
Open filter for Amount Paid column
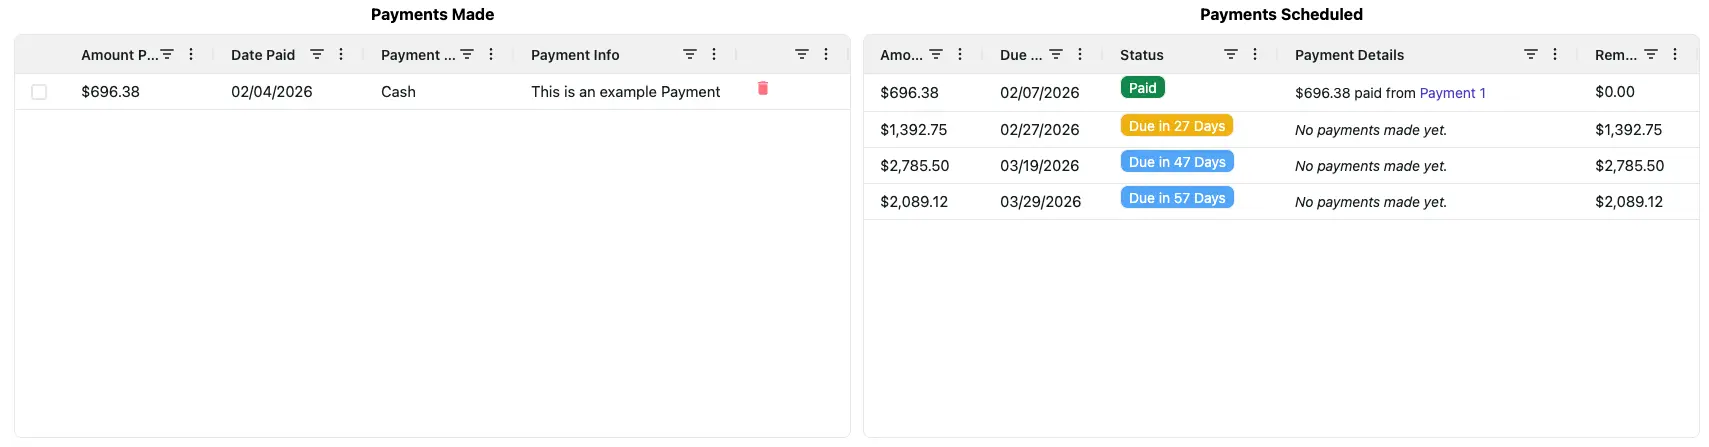click(168, 55)
